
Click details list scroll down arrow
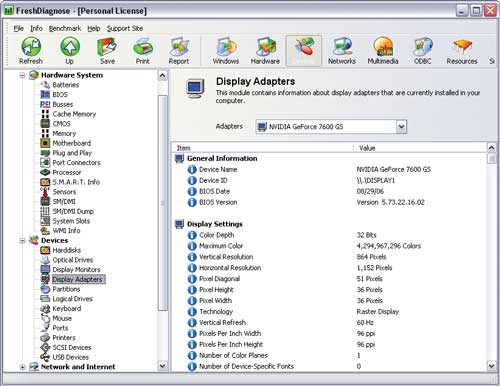point(492,366)
